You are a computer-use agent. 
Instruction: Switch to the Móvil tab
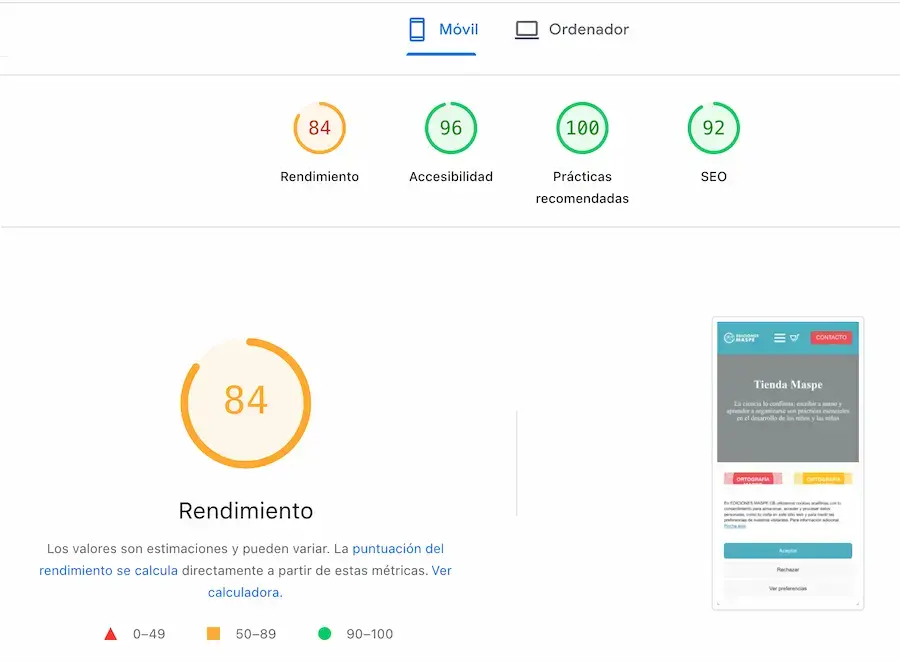(x=443, y=30)
